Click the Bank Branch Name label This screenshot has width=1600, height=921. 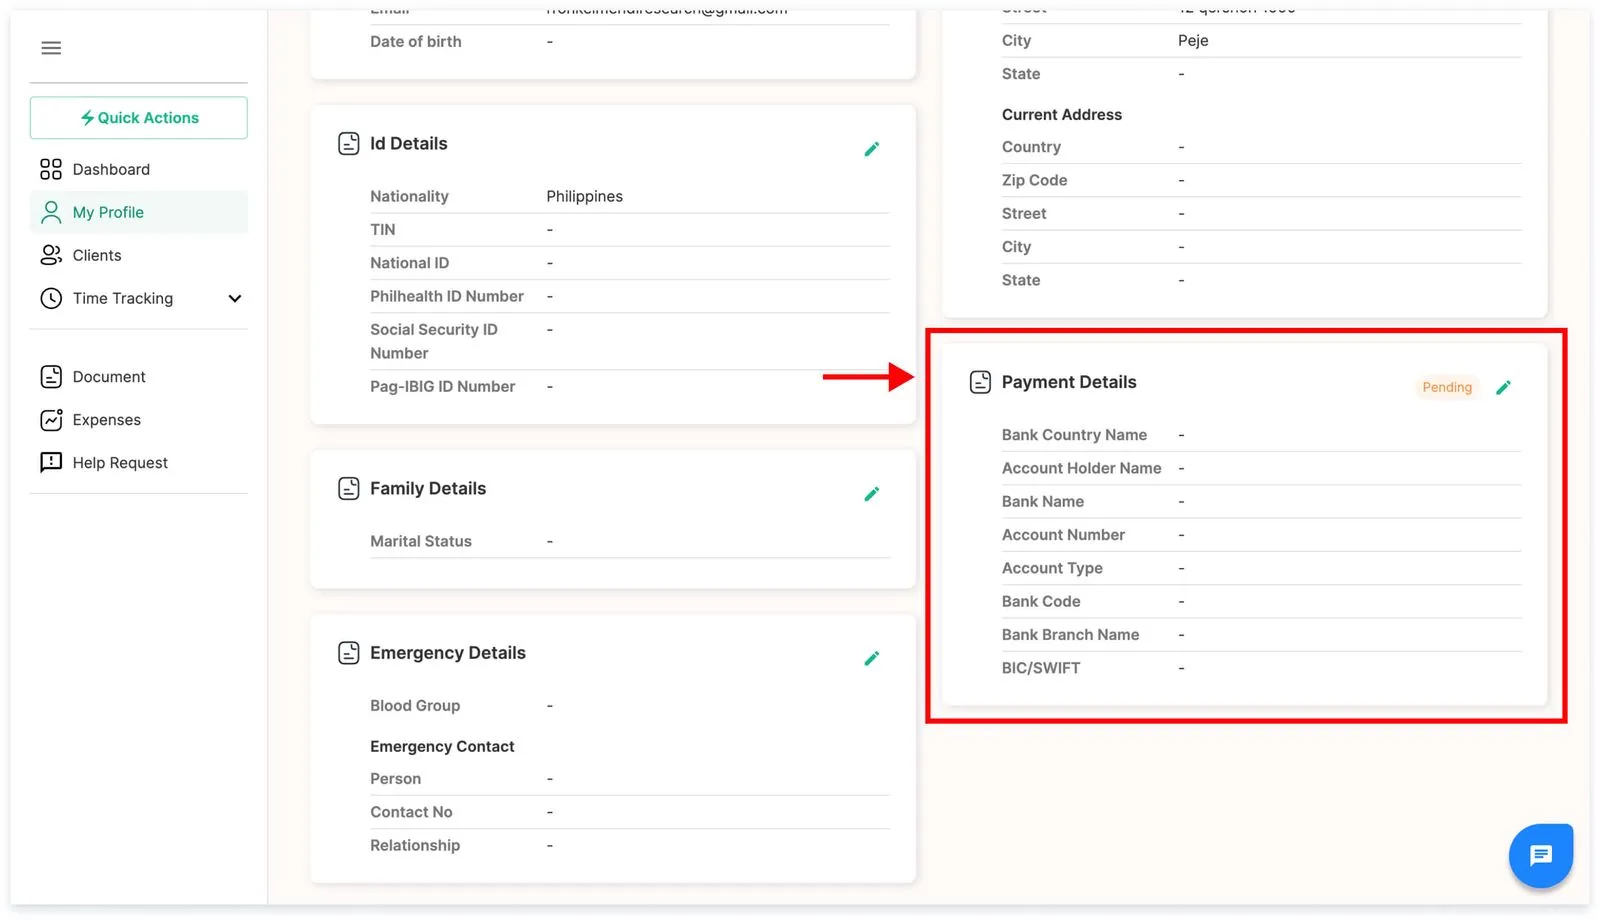click(x=1071, y=635)
